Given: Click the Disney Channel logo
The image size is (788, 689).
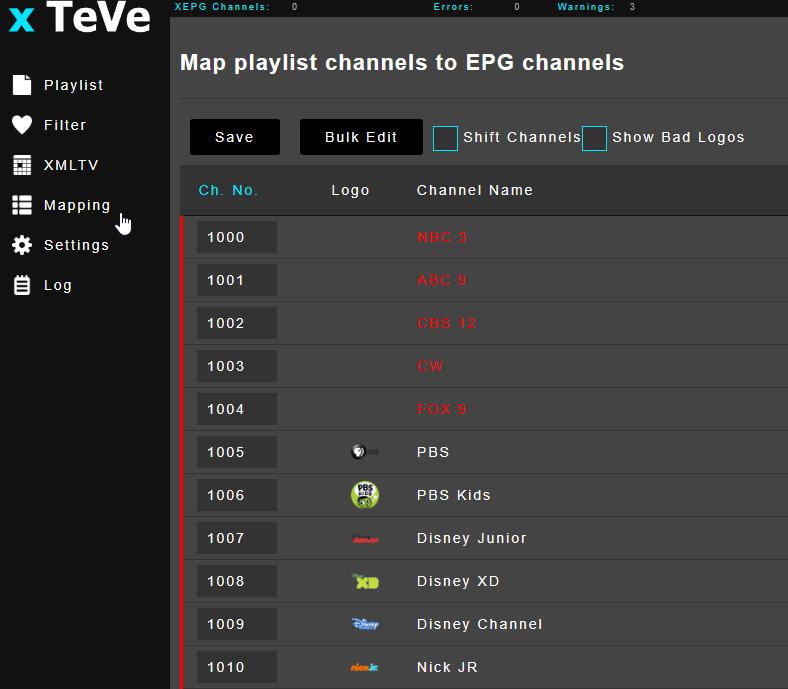Looking at the screenshot, I should (365, 624).
